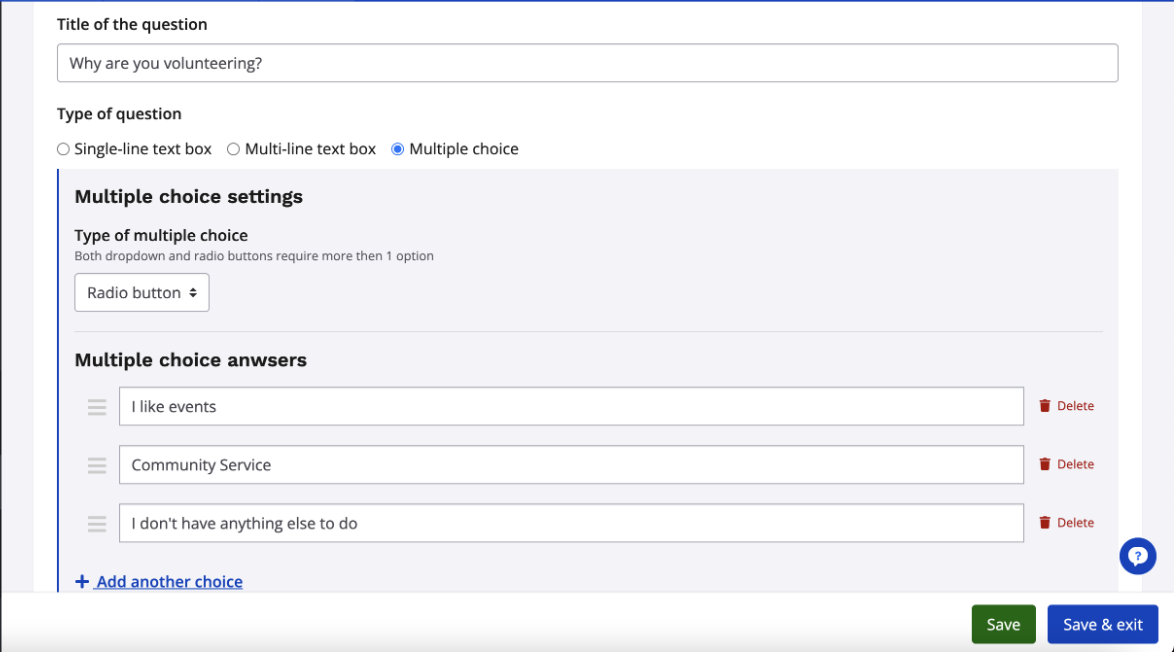
Task: Click the plus icon to add choice
Action: point(82,582)
